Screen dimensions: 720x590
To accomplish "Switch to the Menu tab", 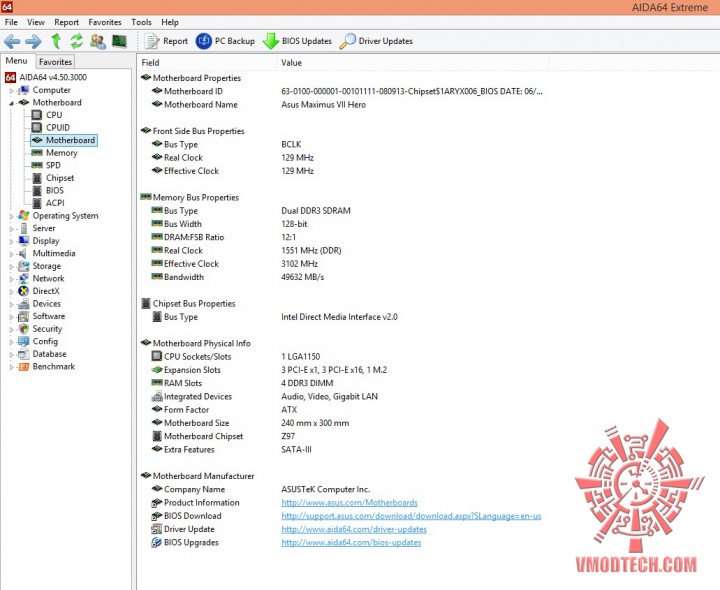I will (17, 61).
